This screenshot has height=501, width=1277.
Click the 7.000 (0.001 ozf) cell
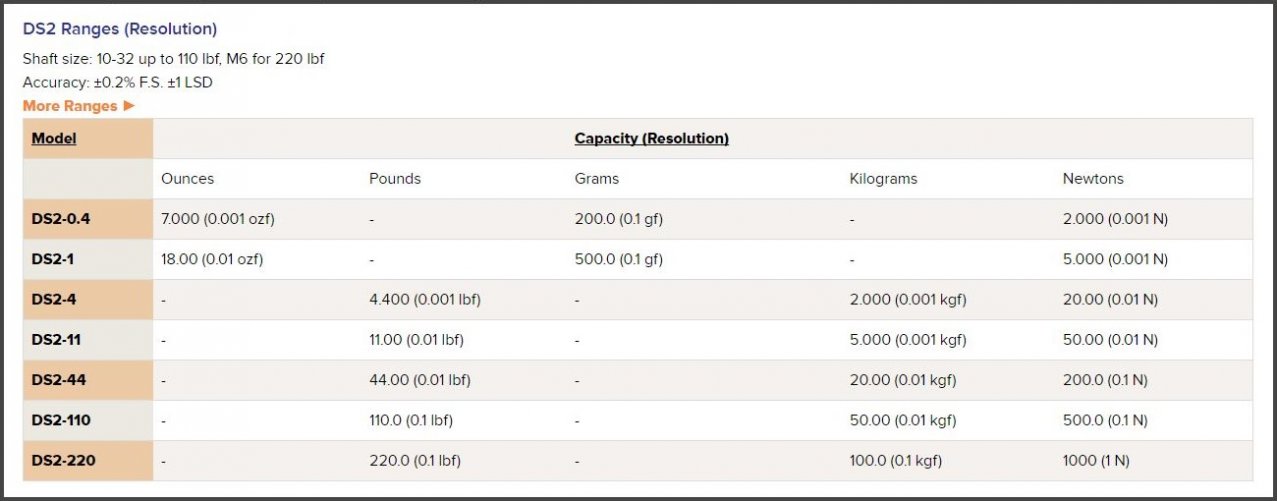tap(217, 219)
